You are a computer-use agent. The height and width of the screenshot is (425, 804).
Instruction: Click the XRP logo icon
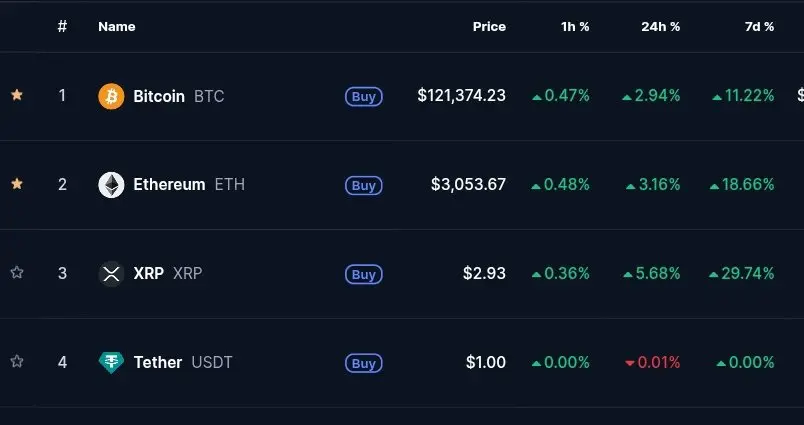(x=111, y=274)
